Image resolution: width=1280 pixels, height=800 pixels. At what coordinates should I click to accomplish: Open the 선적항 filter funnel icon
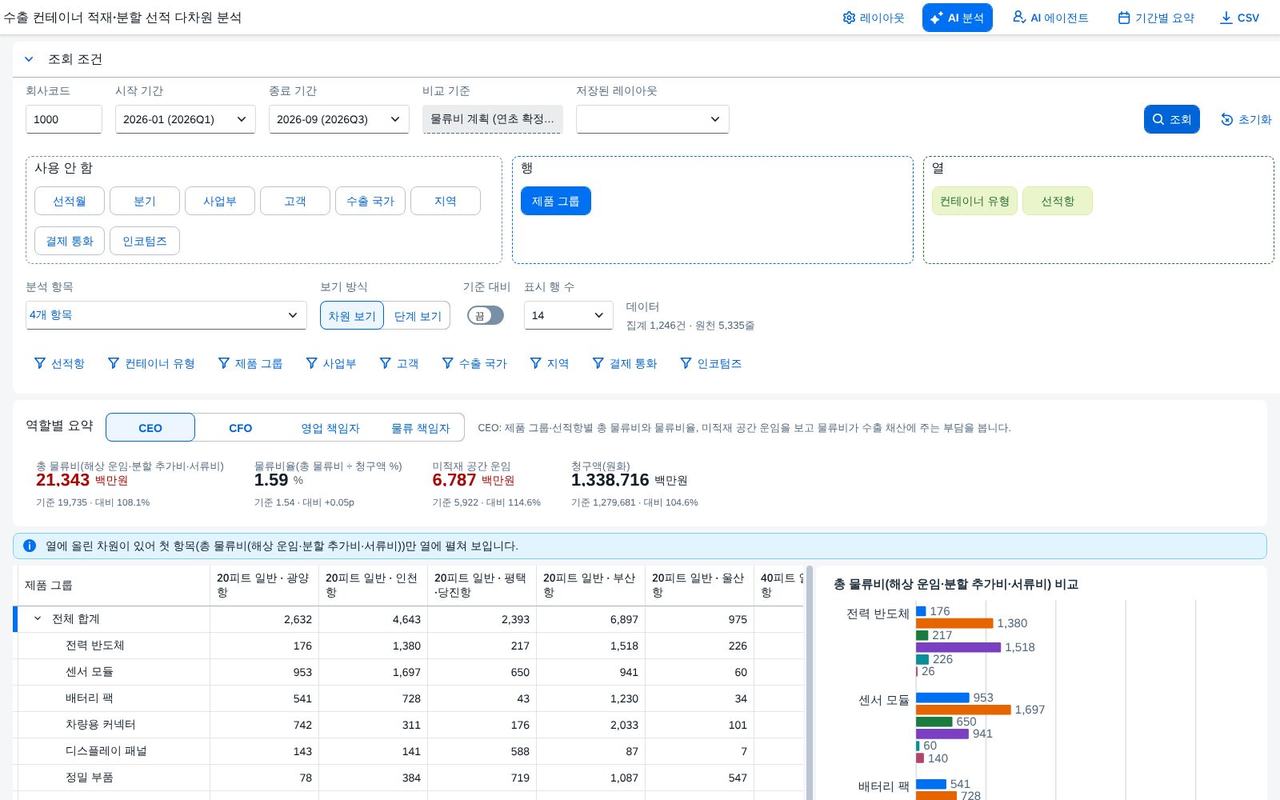coord(40,363)
